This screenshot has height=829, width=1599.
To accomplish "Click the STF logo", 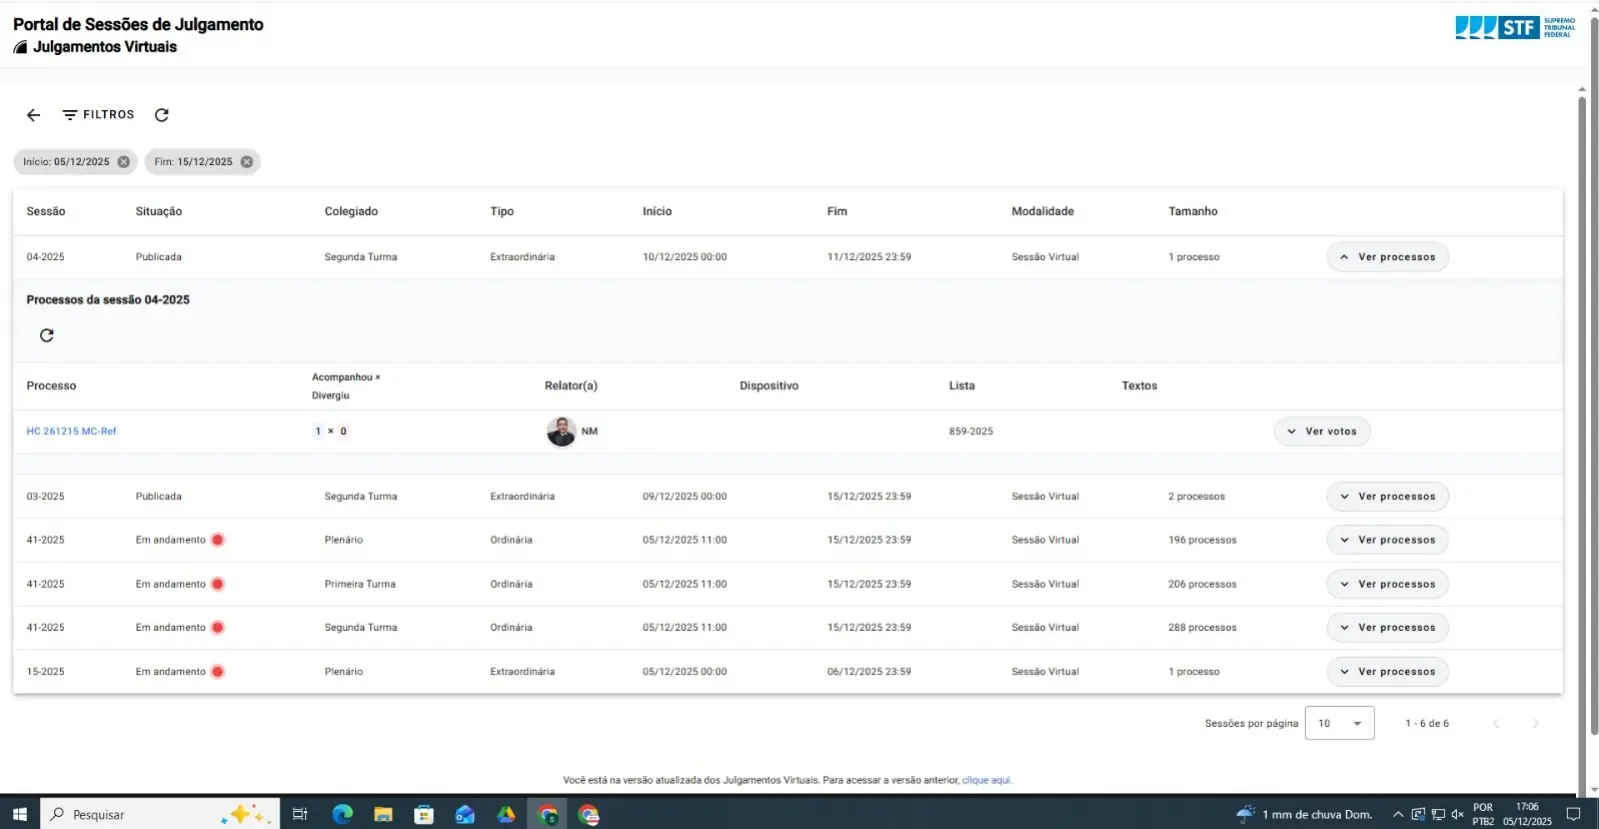I will click(x=1514, y=27).
